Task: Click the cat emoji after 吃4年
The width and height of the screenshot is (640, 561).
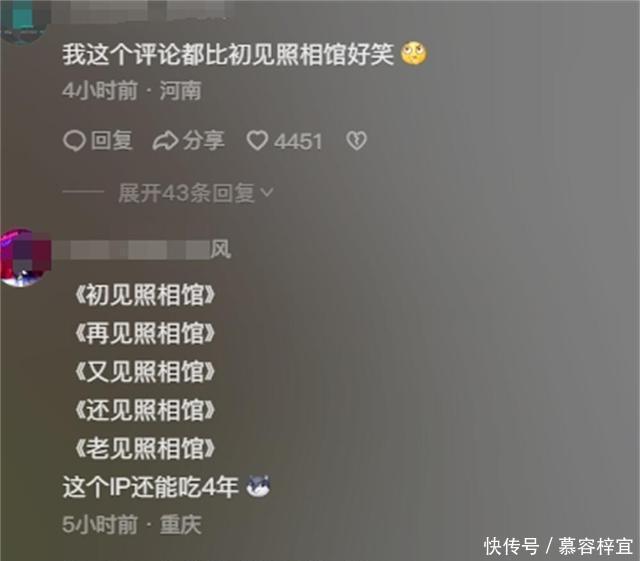Action: [x=259, y=486]
